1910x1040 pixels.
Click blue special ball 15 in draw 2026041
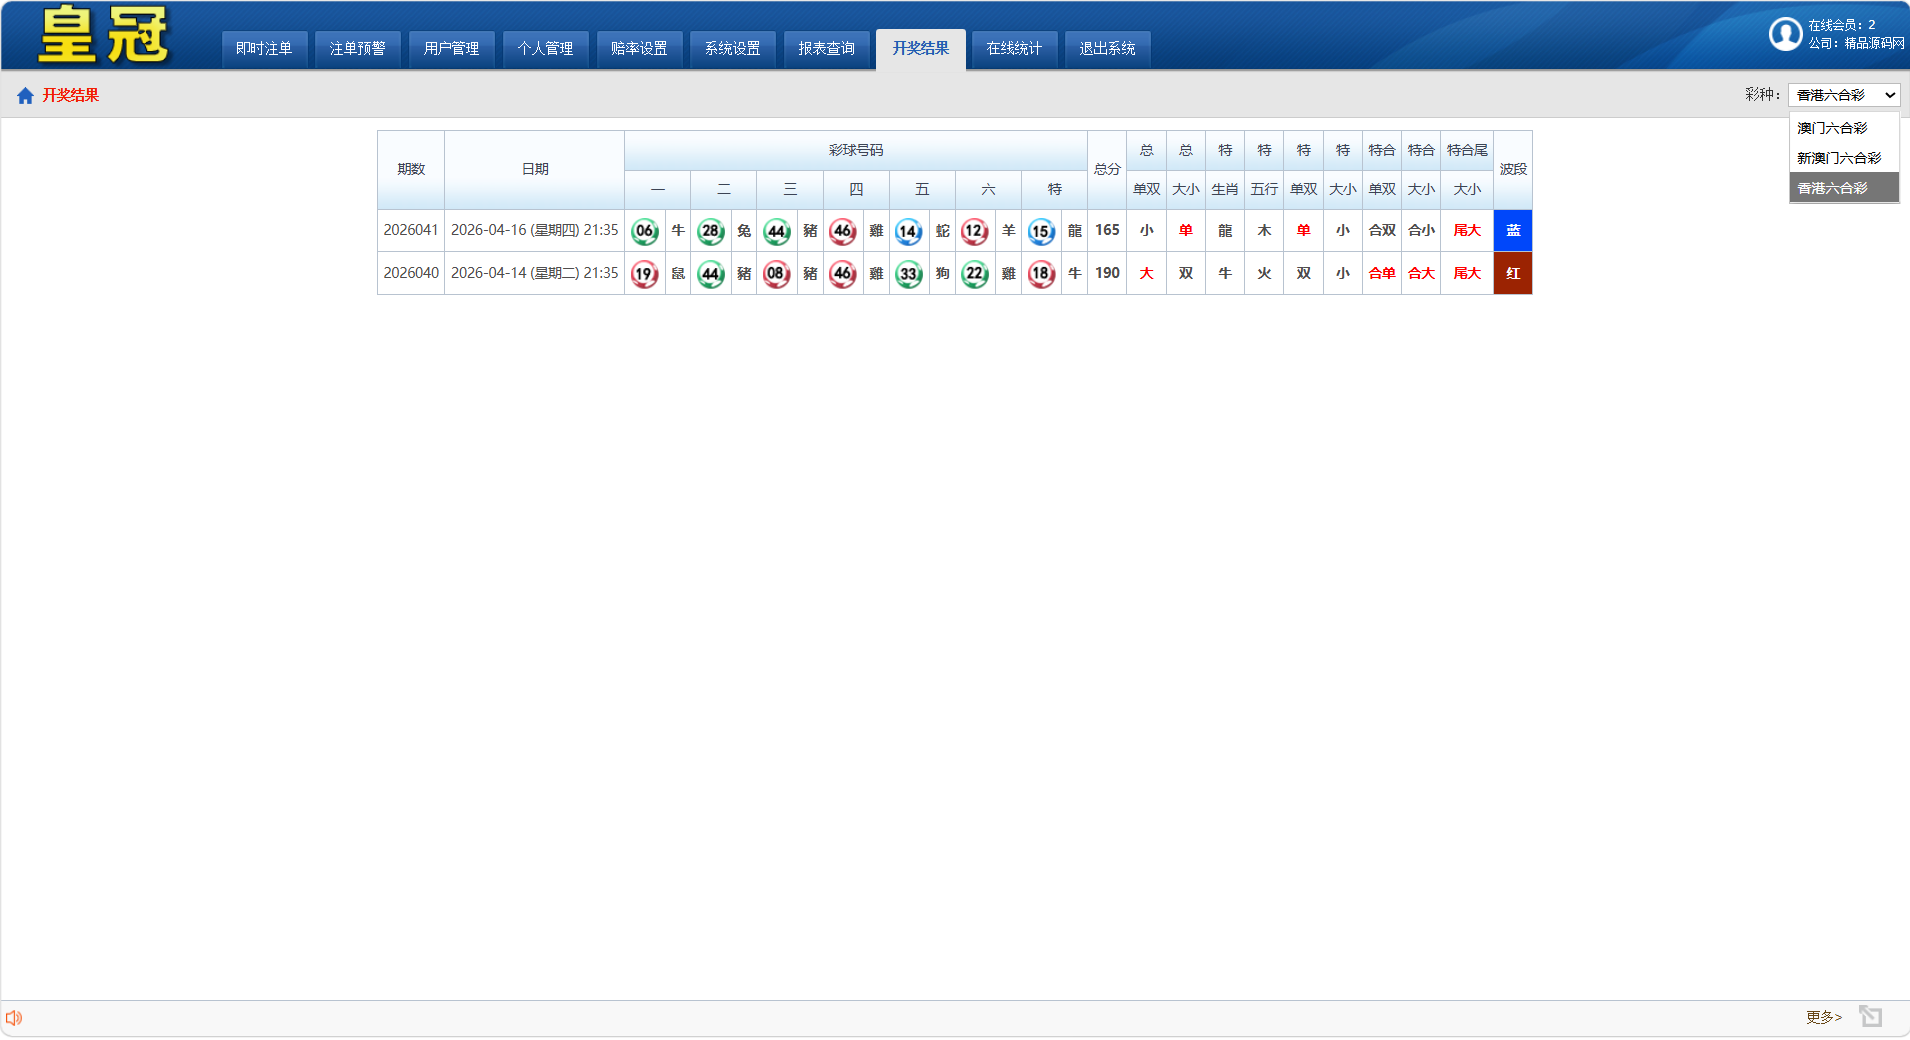[x=1041, y=231]
